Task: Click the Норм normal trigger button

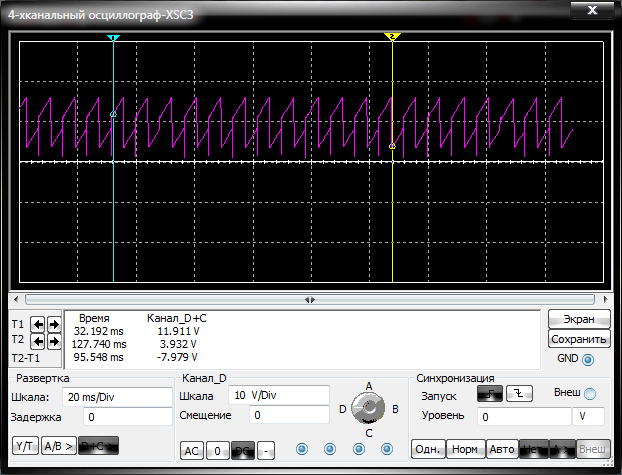Action: click(466, 449)
